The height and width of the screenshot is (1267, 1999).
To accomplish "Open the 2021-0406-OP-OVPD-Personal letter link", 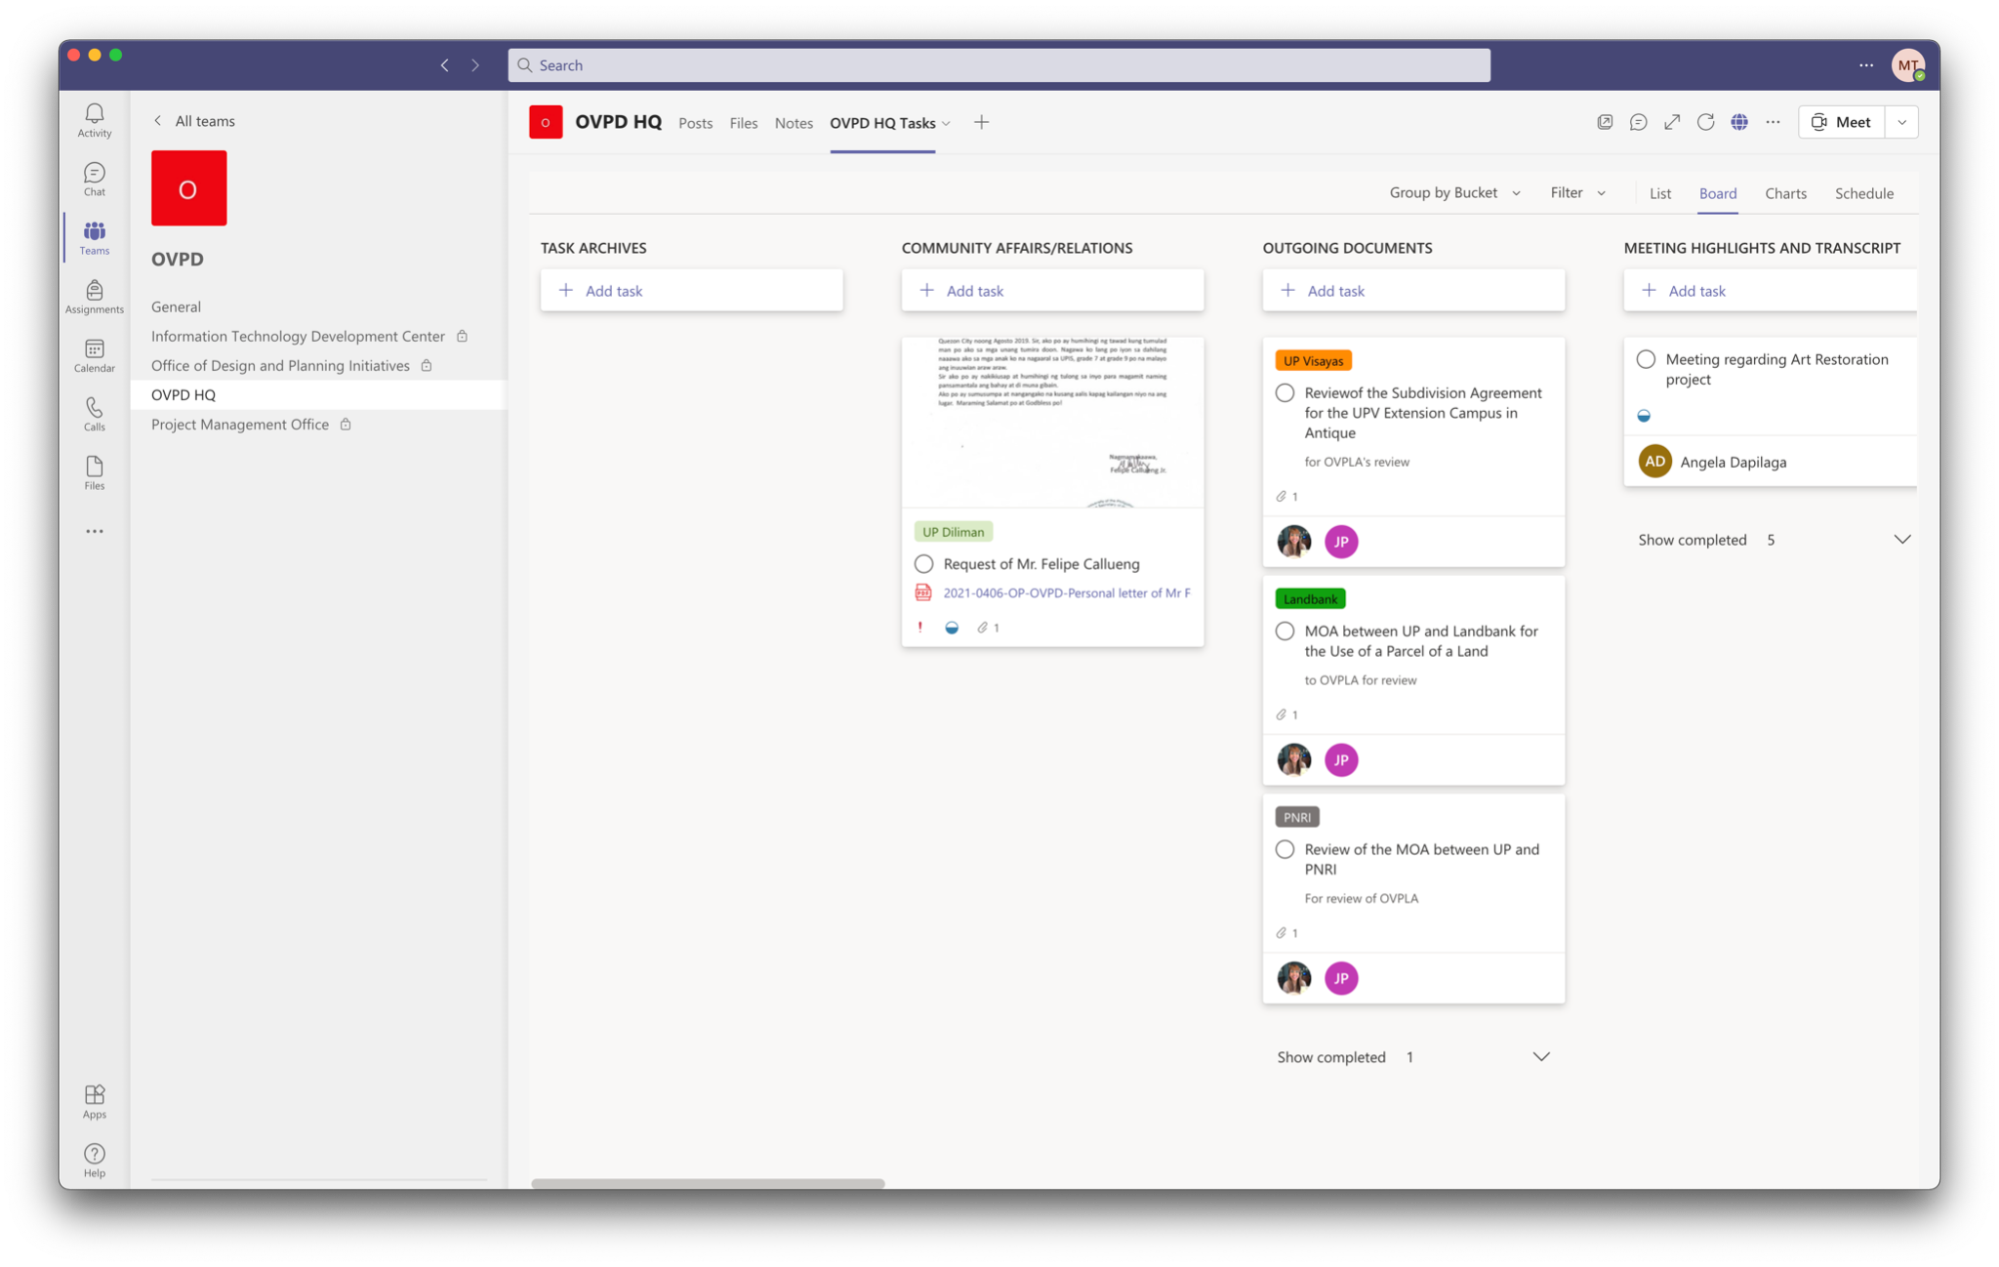I will point(1066,593).
